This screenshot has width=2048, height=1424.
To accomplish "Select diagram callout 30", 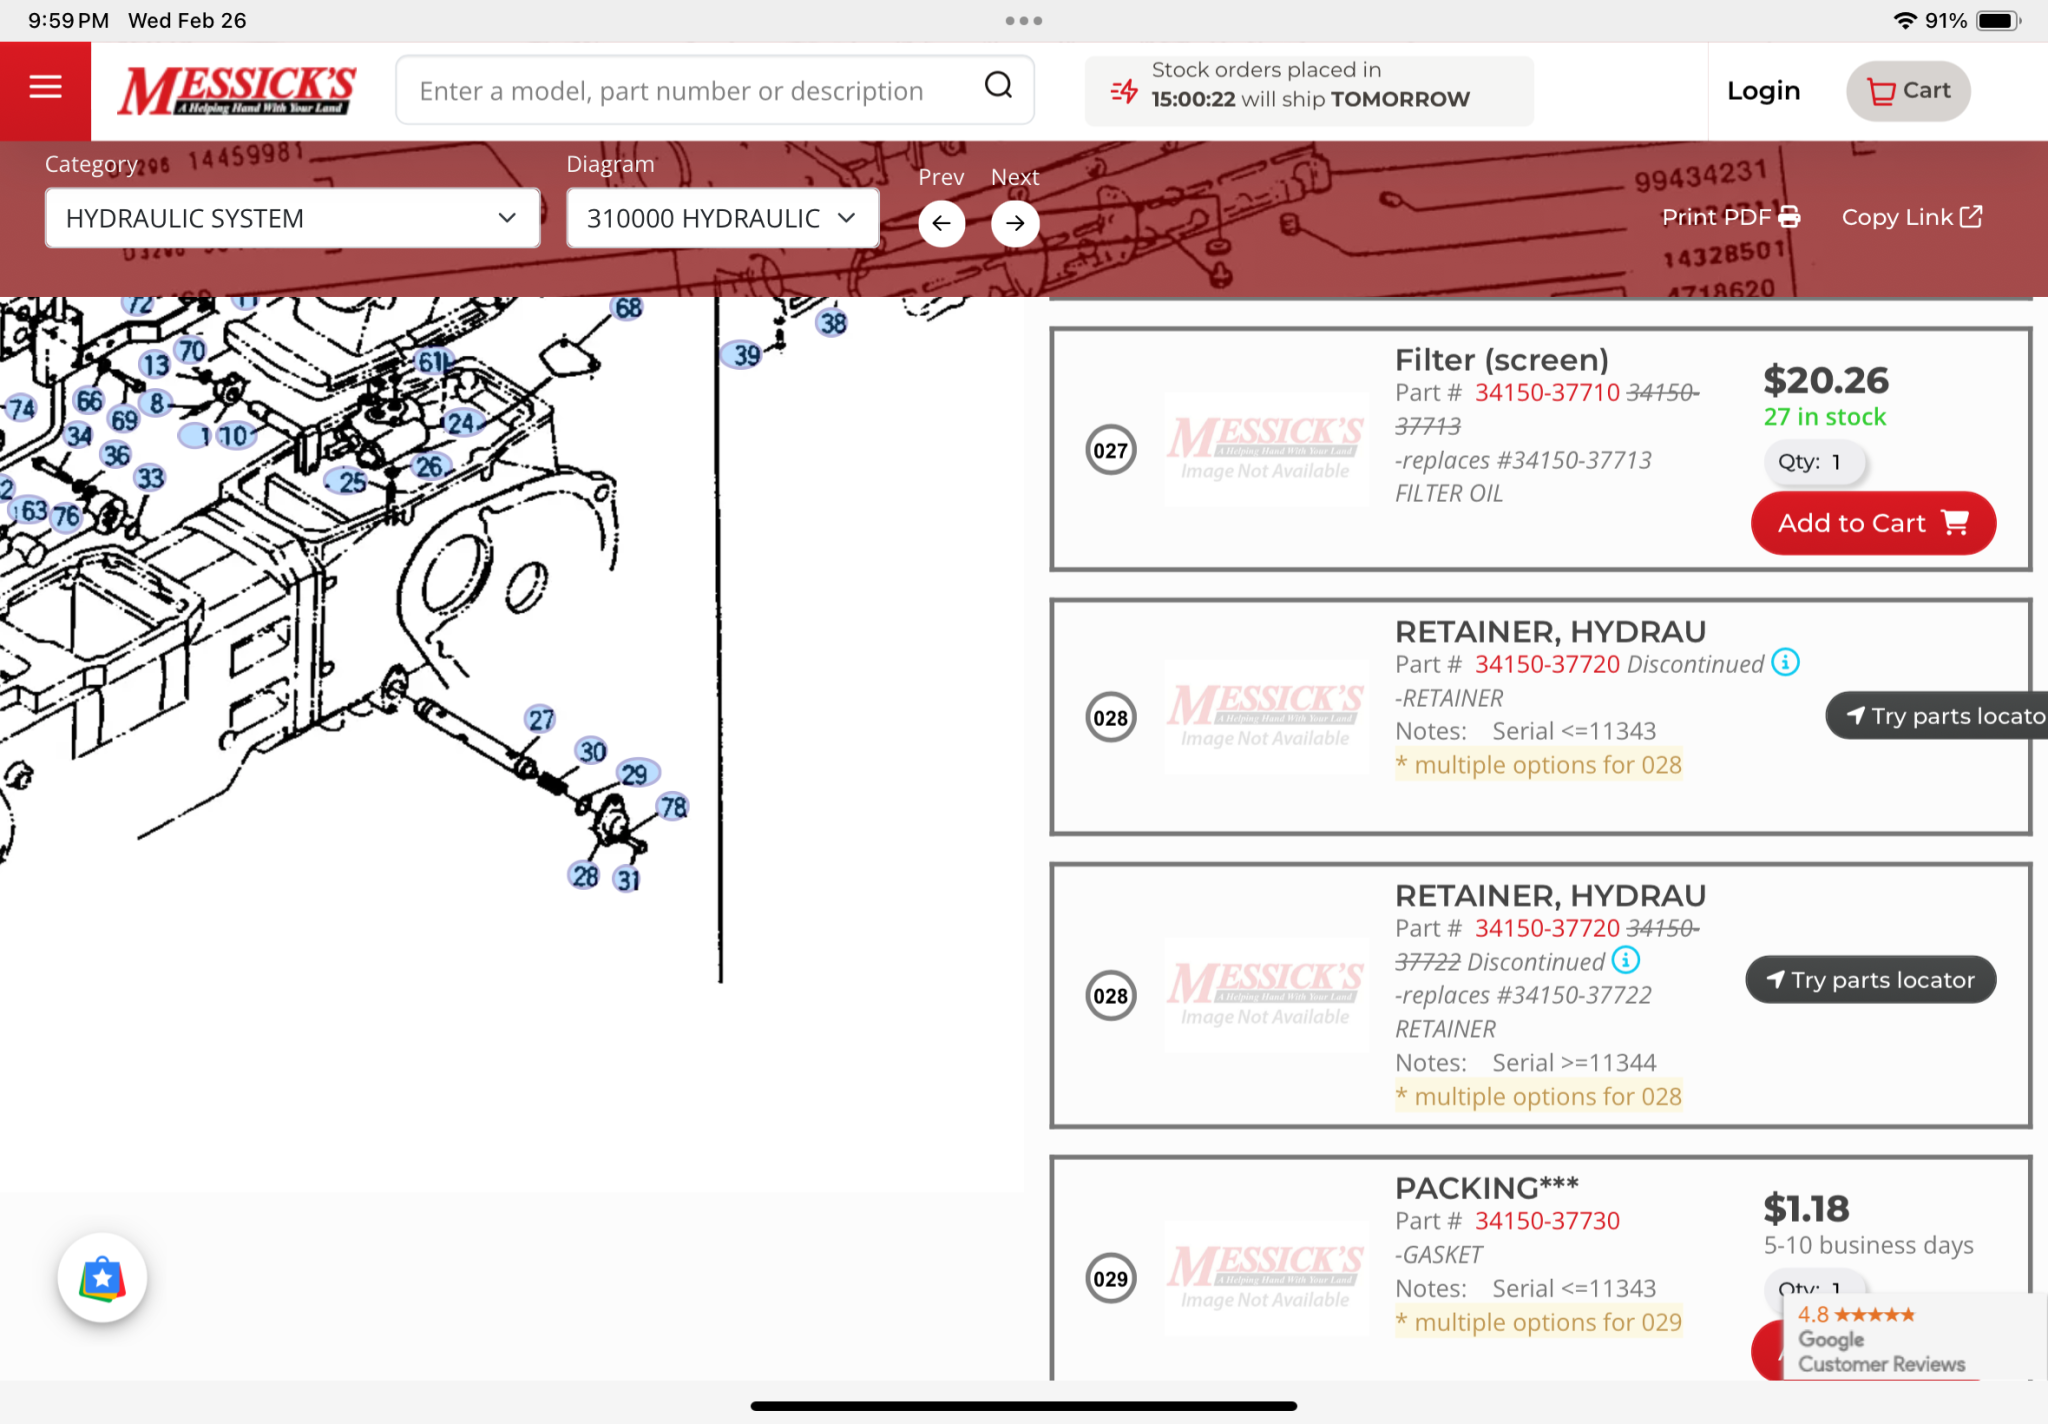I will click(592, 751).
